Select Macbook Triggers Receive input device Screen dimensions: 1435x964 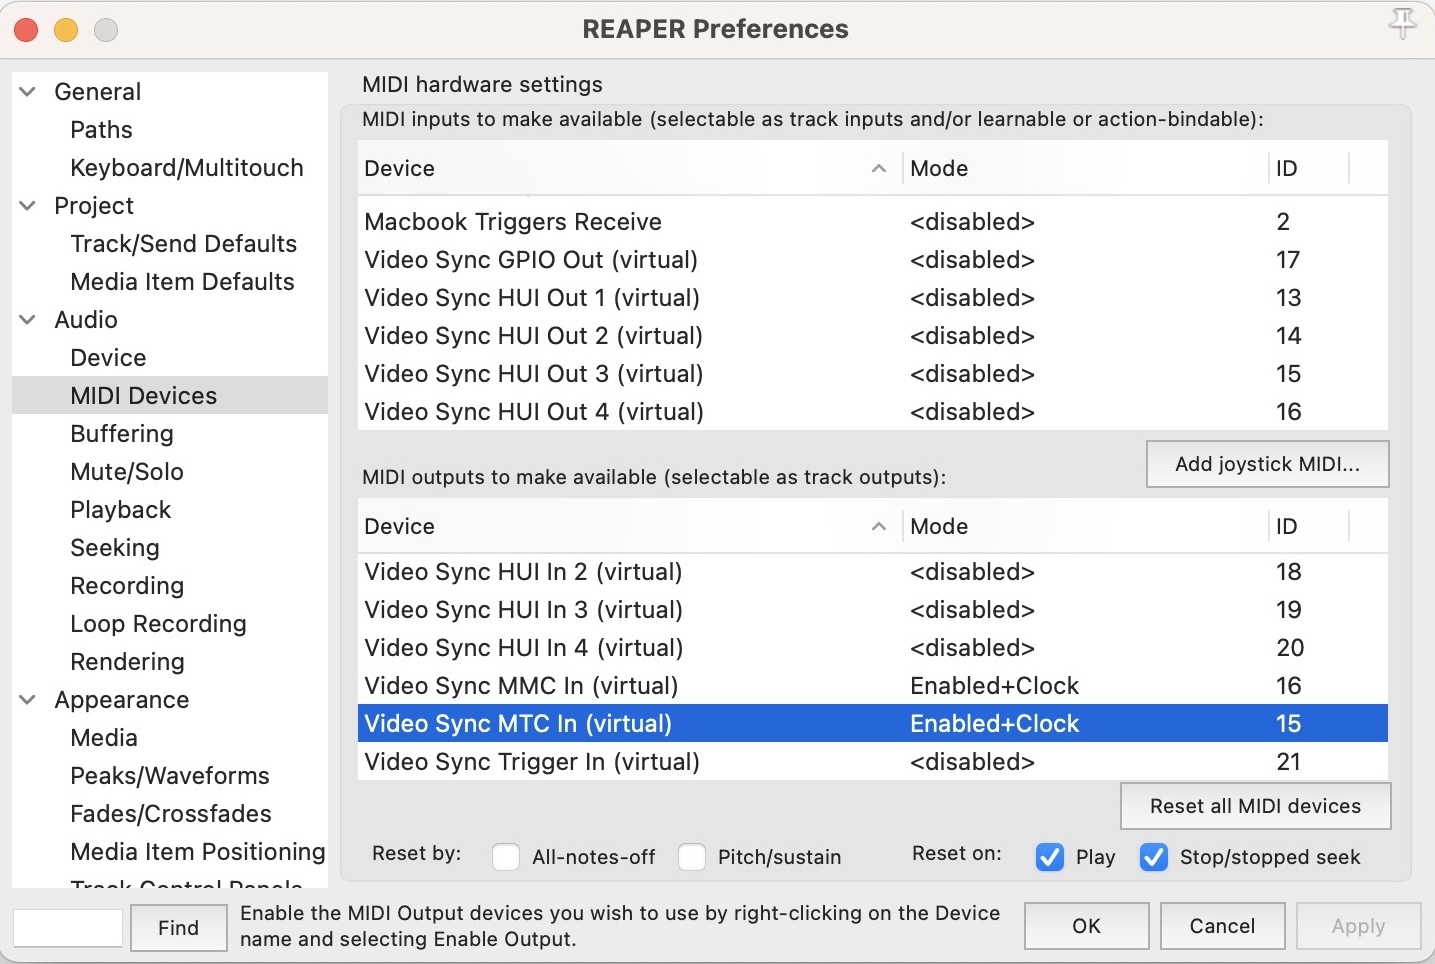pyautogui.click(x=872, y=222)
